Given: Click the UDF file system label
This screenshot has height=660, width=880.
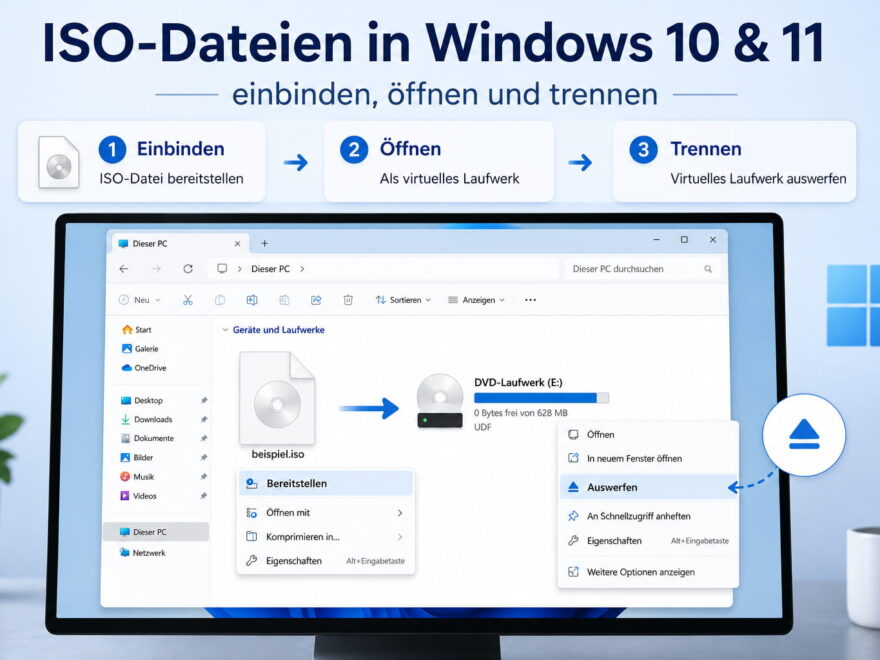Looking at the screenshot, I should click(x=483, y=427).
